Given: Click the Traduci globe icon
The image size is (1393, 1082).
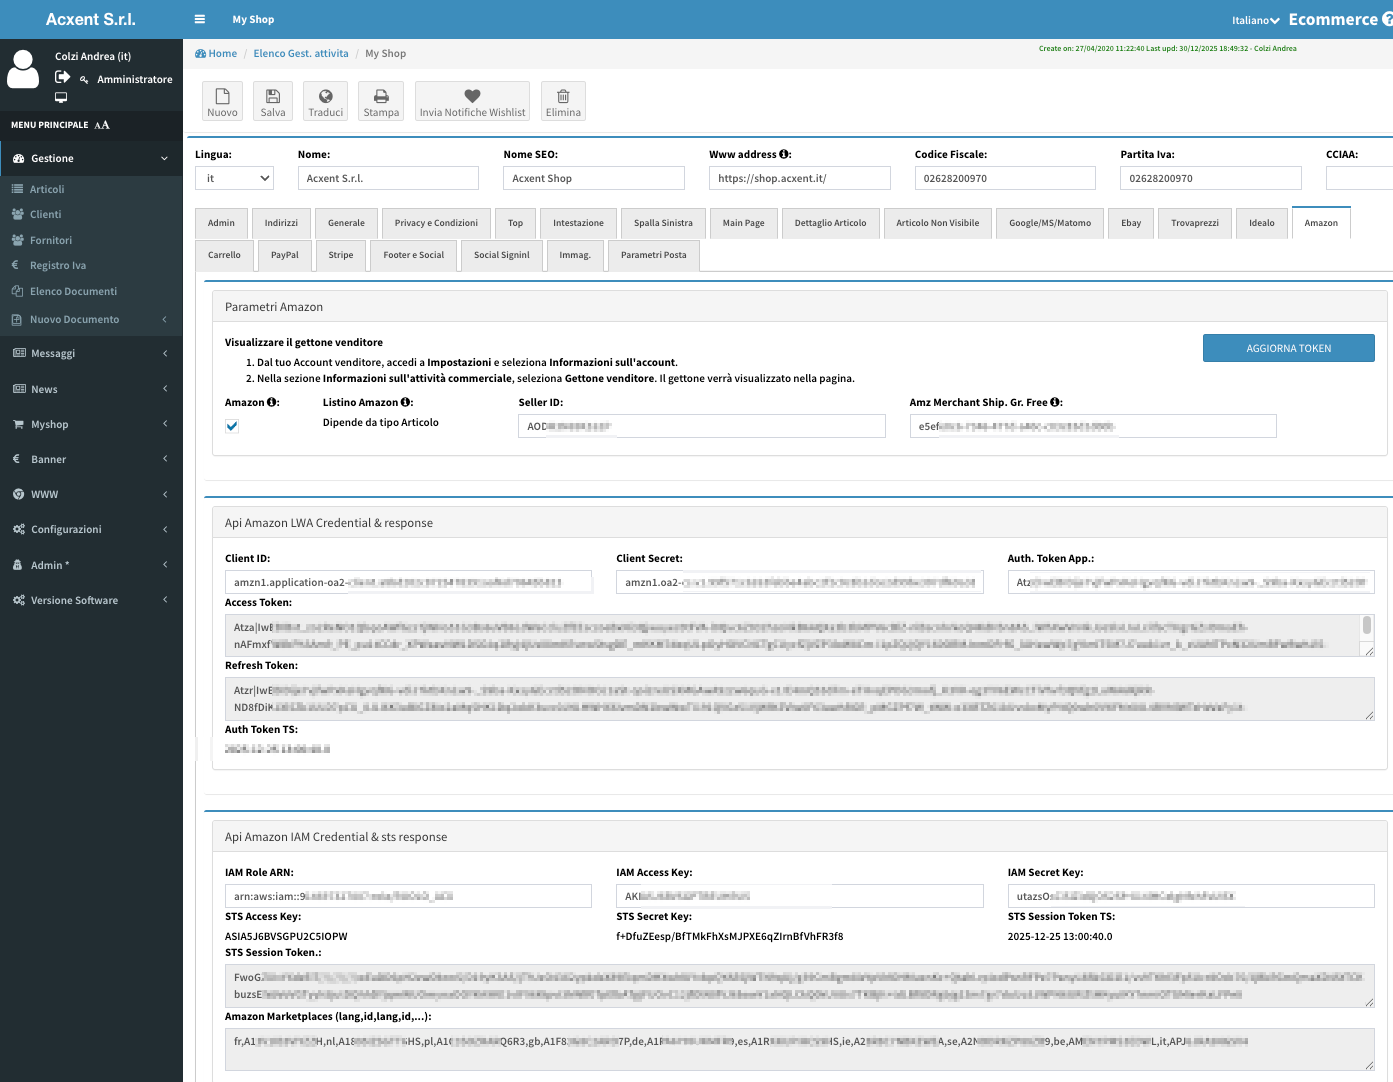Looking at the screenshot, I should pos(325,97).
